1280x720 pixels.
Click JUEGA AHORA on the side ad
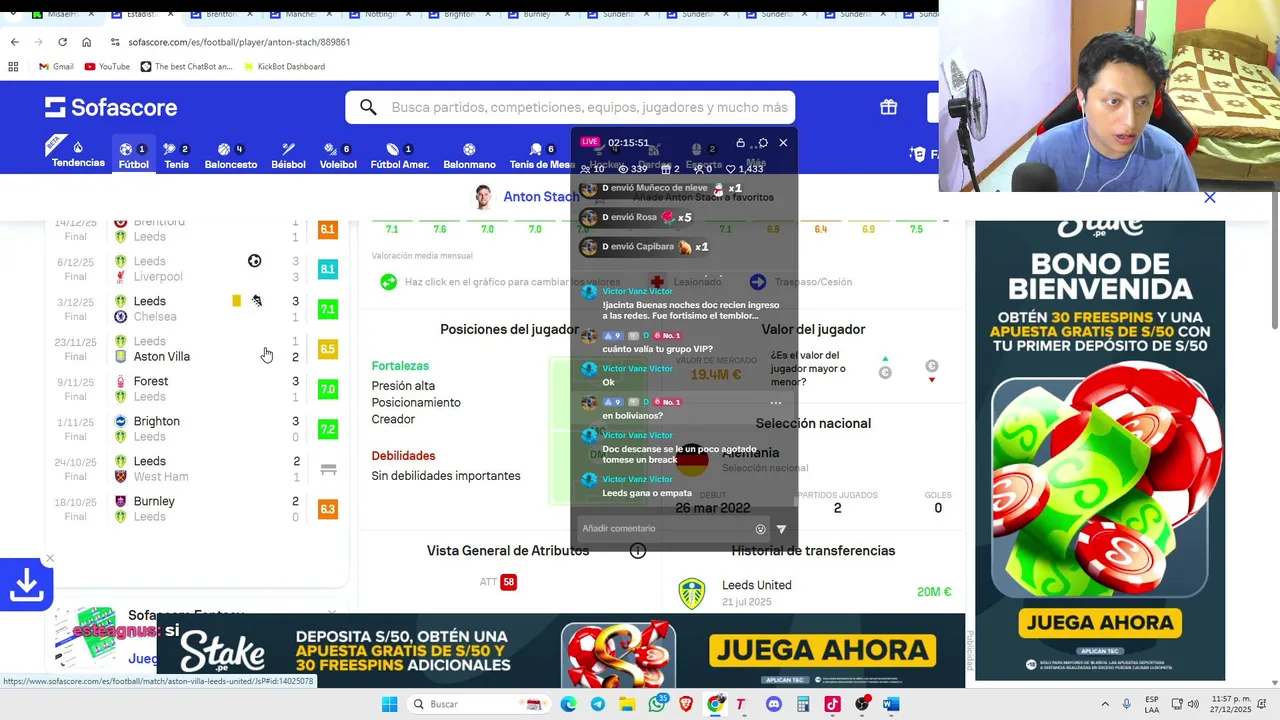(x=1100, y=623)
